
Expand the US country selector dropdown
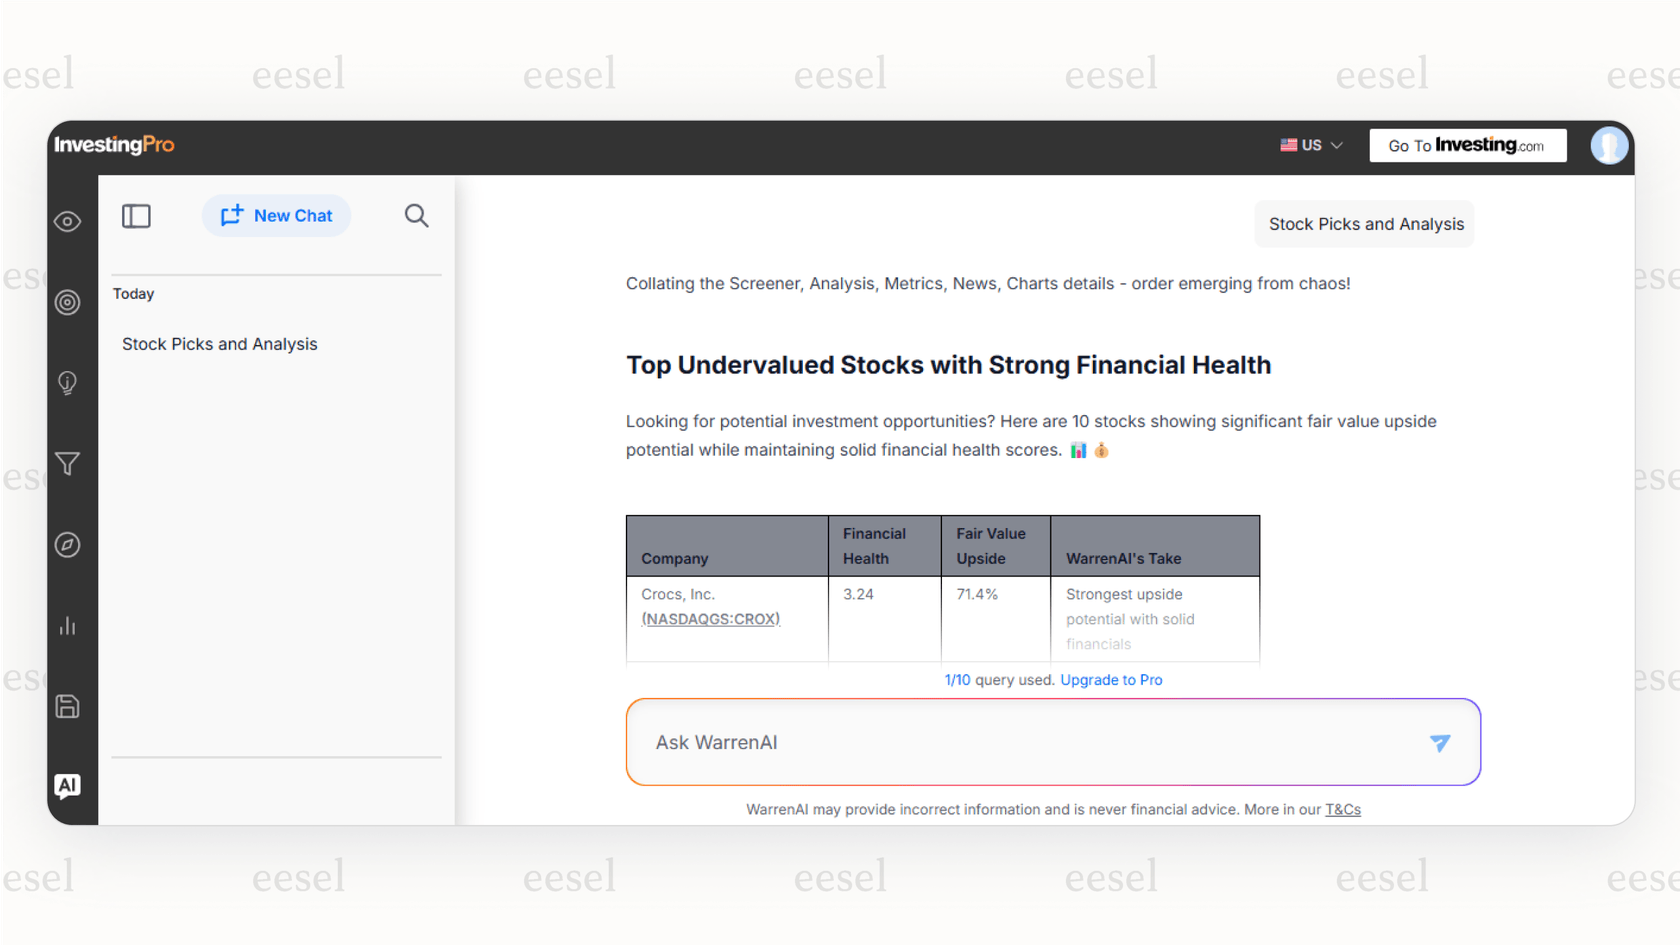pos(1311,145)
